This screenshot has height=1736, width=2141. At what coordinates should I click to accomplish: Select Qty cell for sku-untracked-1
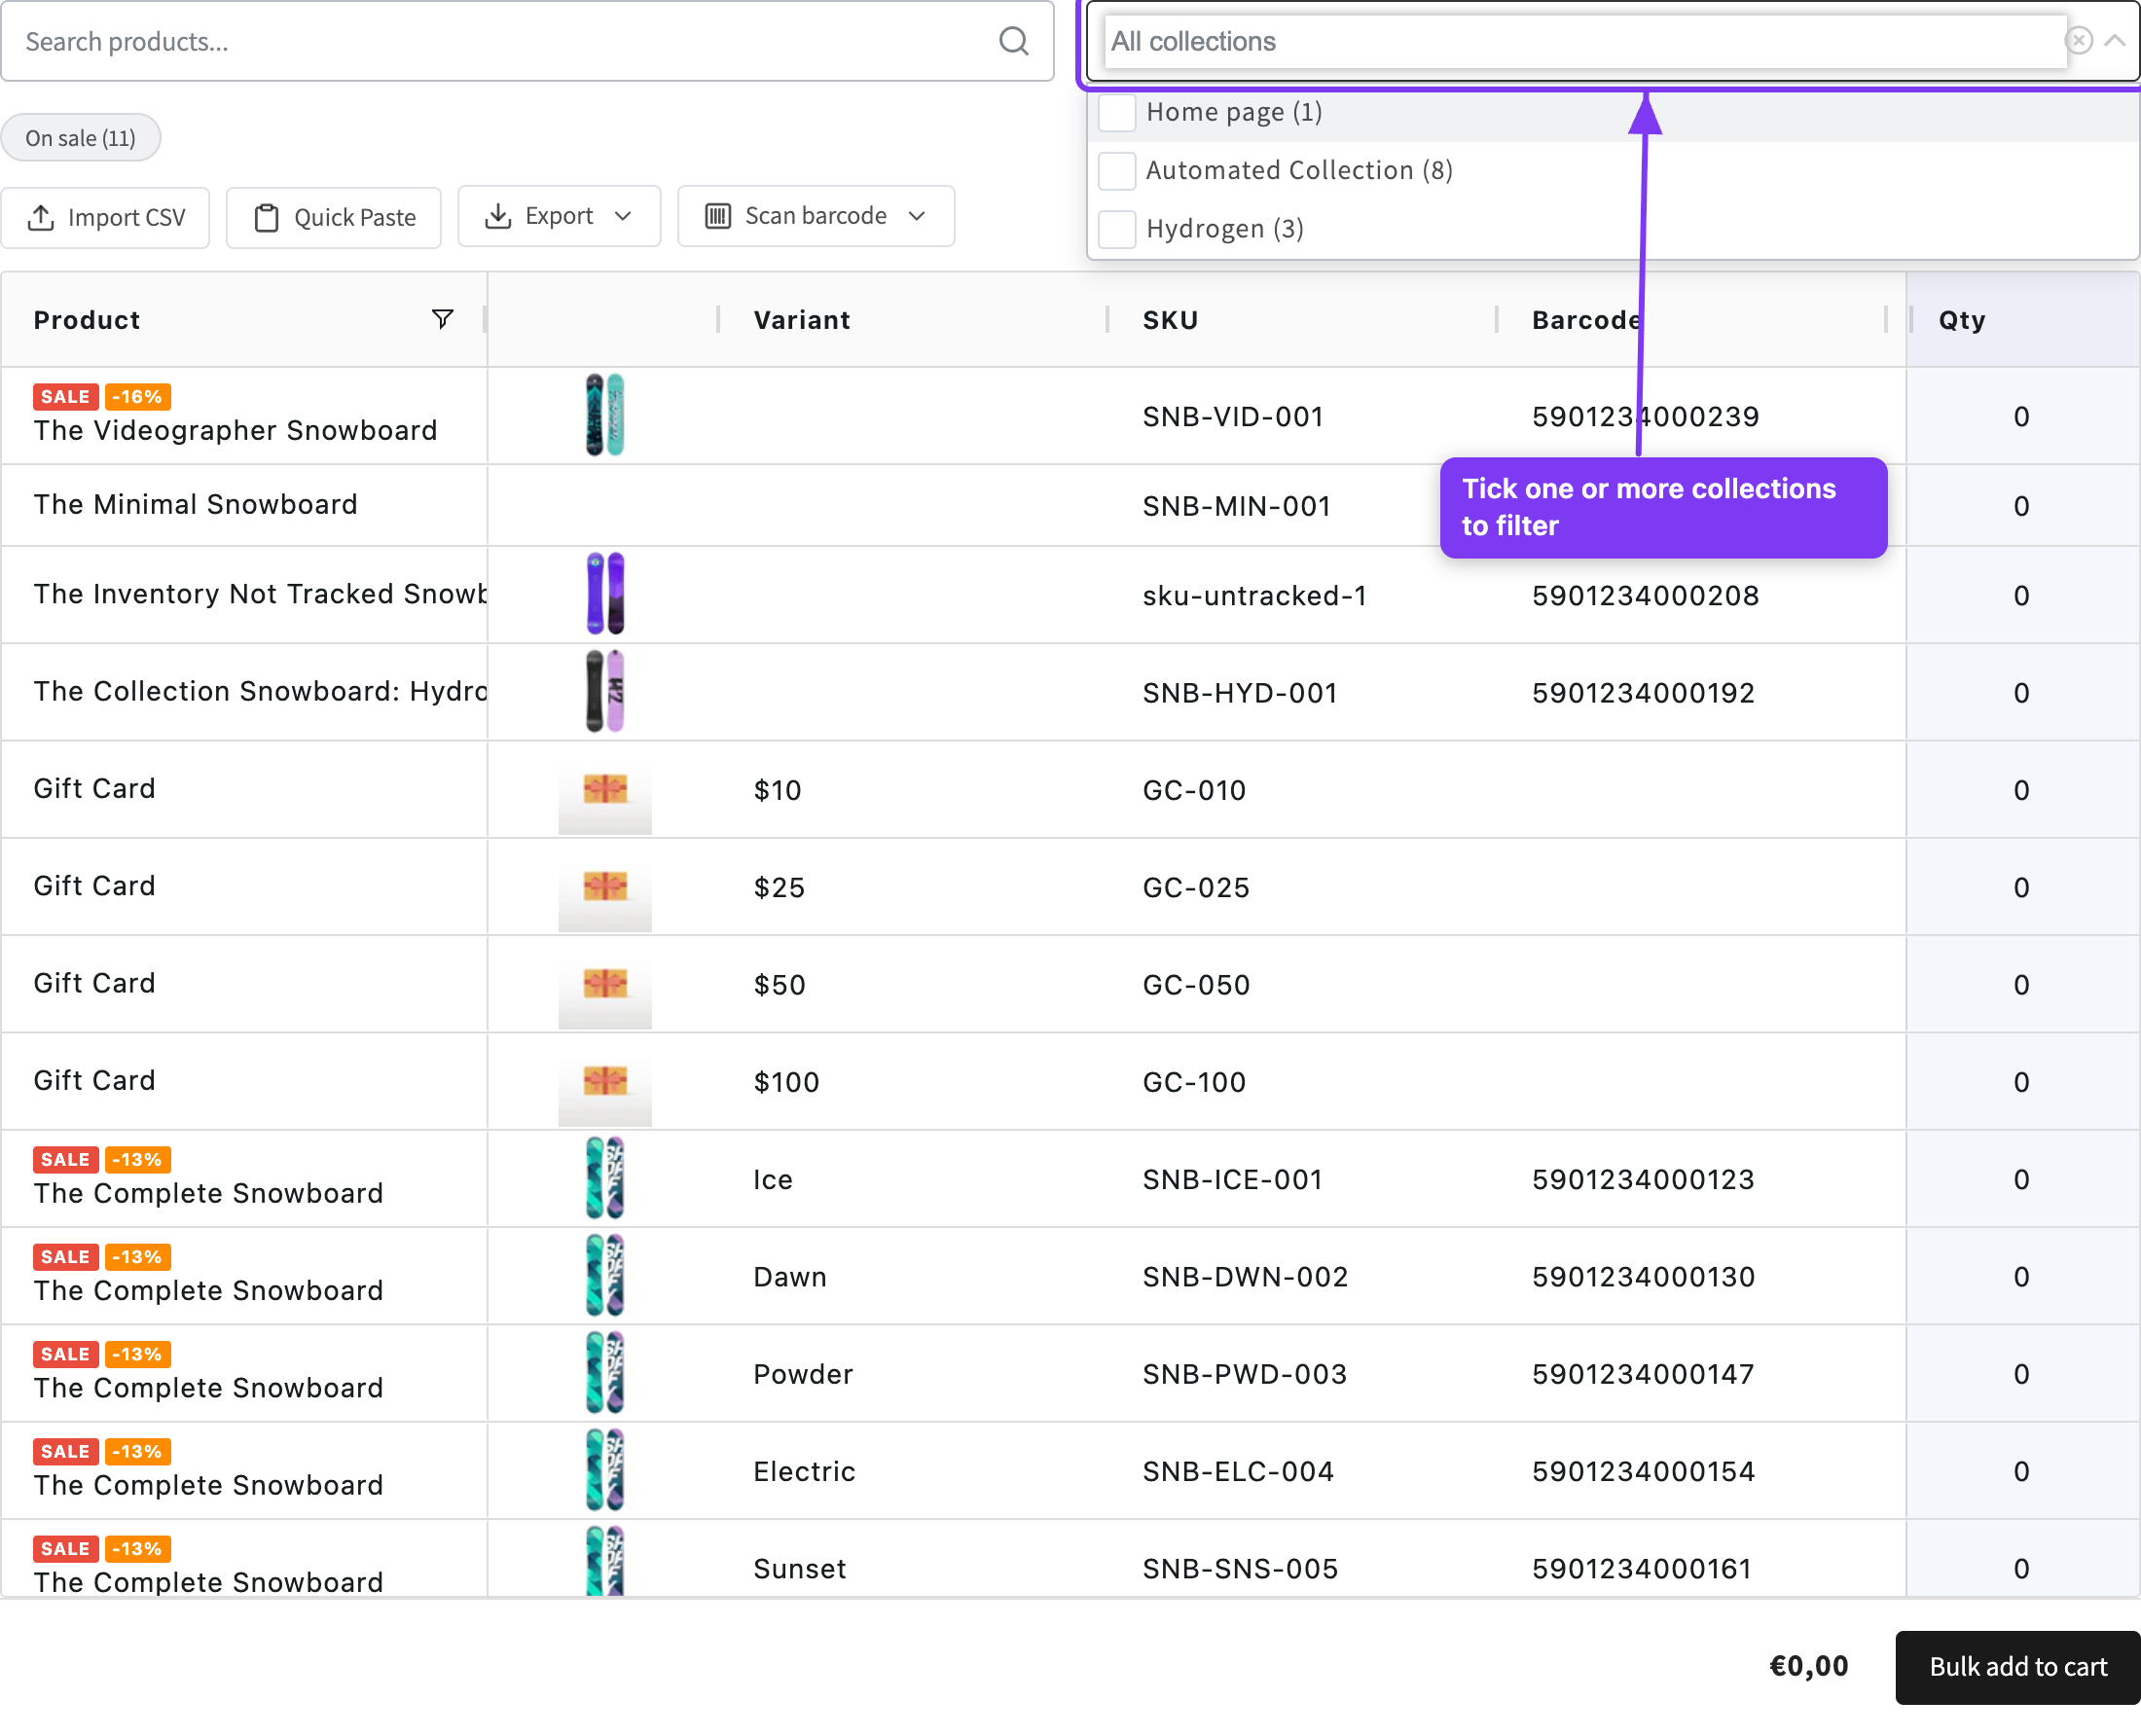point(2021,595)
